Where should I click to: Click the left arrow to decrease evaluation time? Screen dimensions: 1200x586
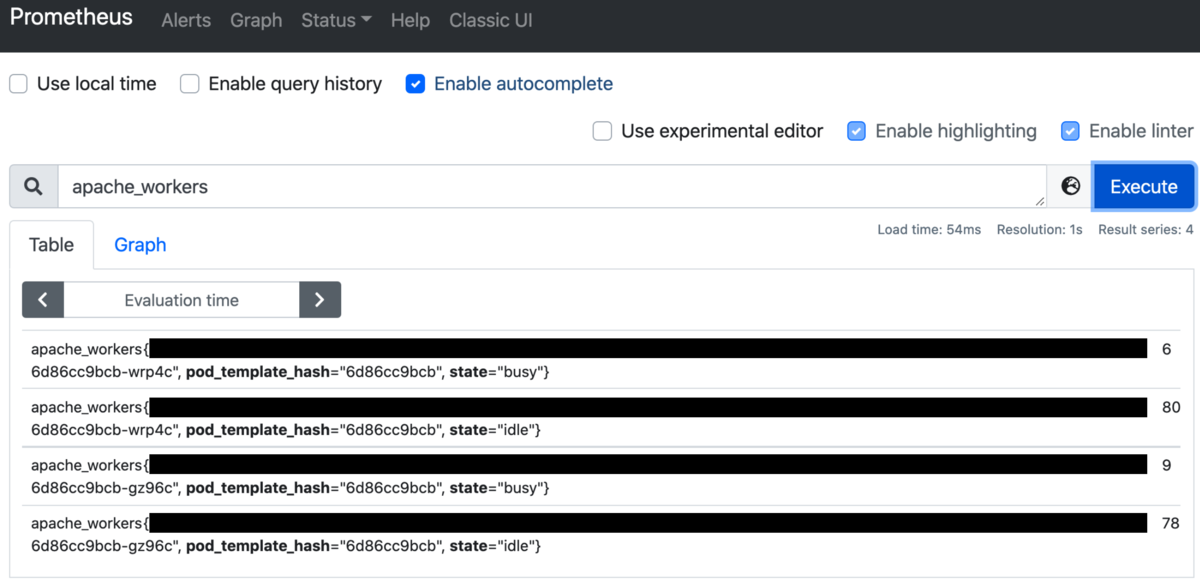coord(42,299)
